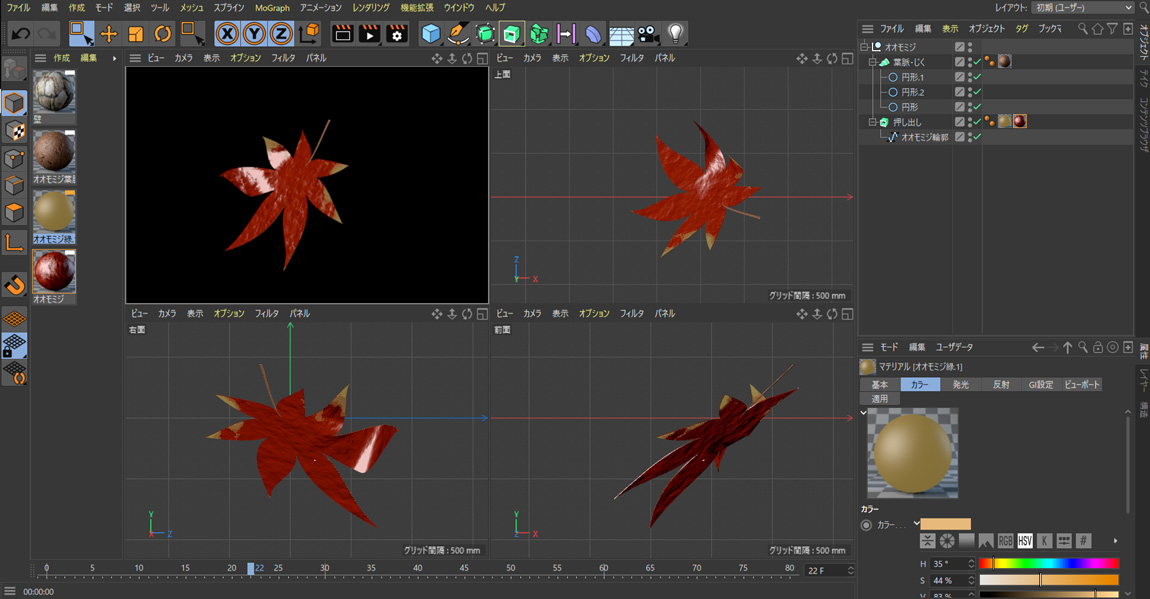1150x599 pixels.
Task: Click the Cube primitive icon
Action: click(430, 34)
